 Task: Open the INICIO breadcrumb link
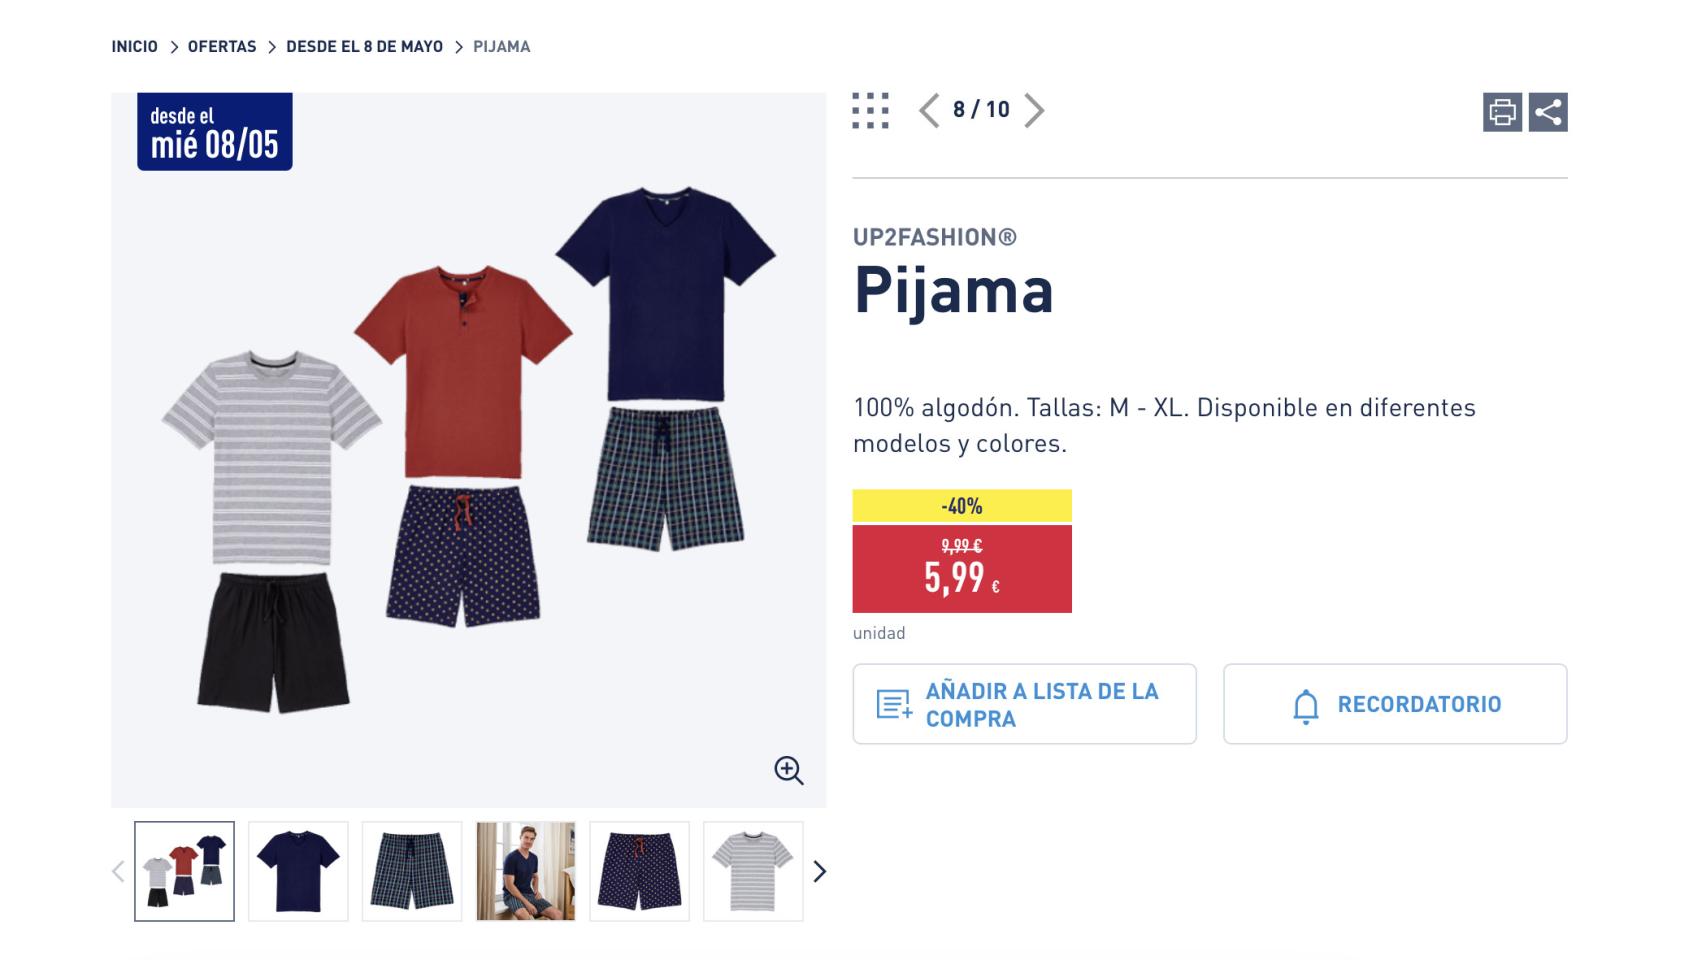point(134,46)
